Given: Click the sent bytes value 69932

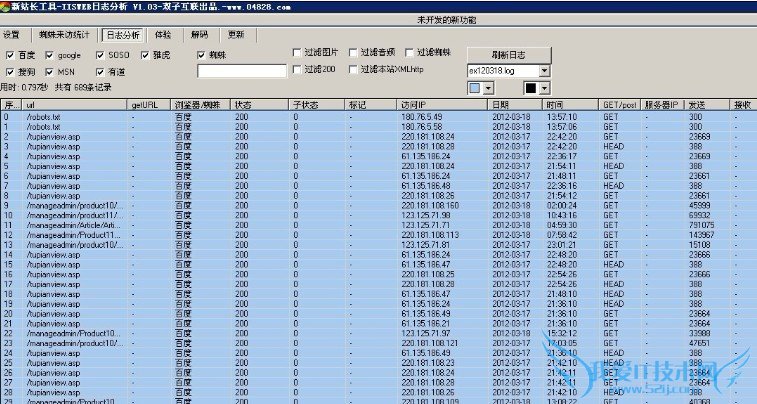Looking at the screenshot, I should (700, 215).
